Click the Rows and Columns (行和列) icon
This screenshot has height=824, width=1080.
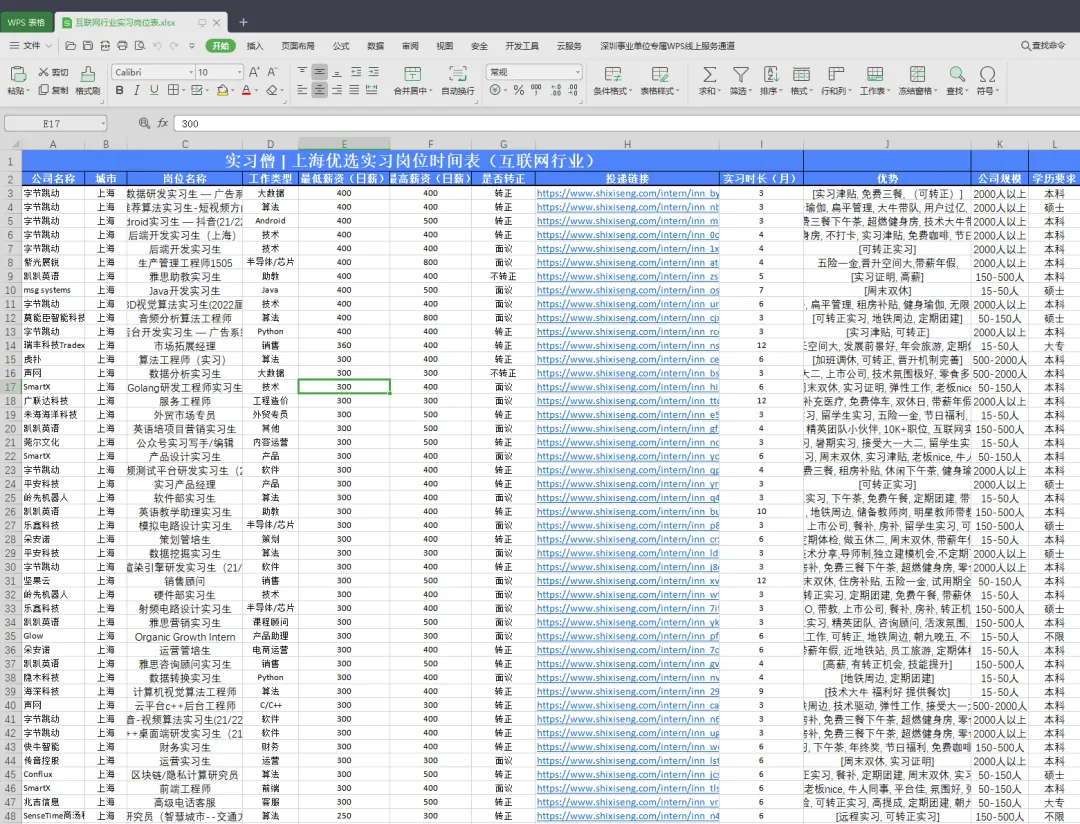[836, 74]
